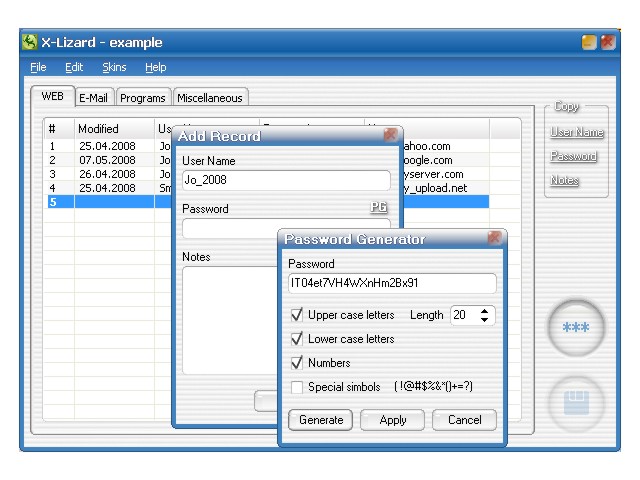Select row 1 dated 25.04.2008
This screenshot has height=480, width=640.
click(107, 146)
